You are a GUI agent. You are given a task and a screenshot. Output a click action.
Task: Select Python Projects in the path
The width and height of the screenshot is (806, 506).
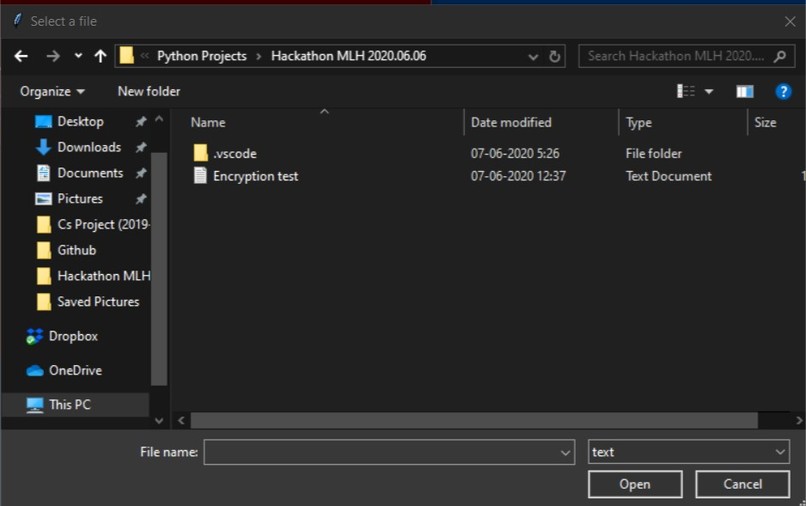point(202,56)
